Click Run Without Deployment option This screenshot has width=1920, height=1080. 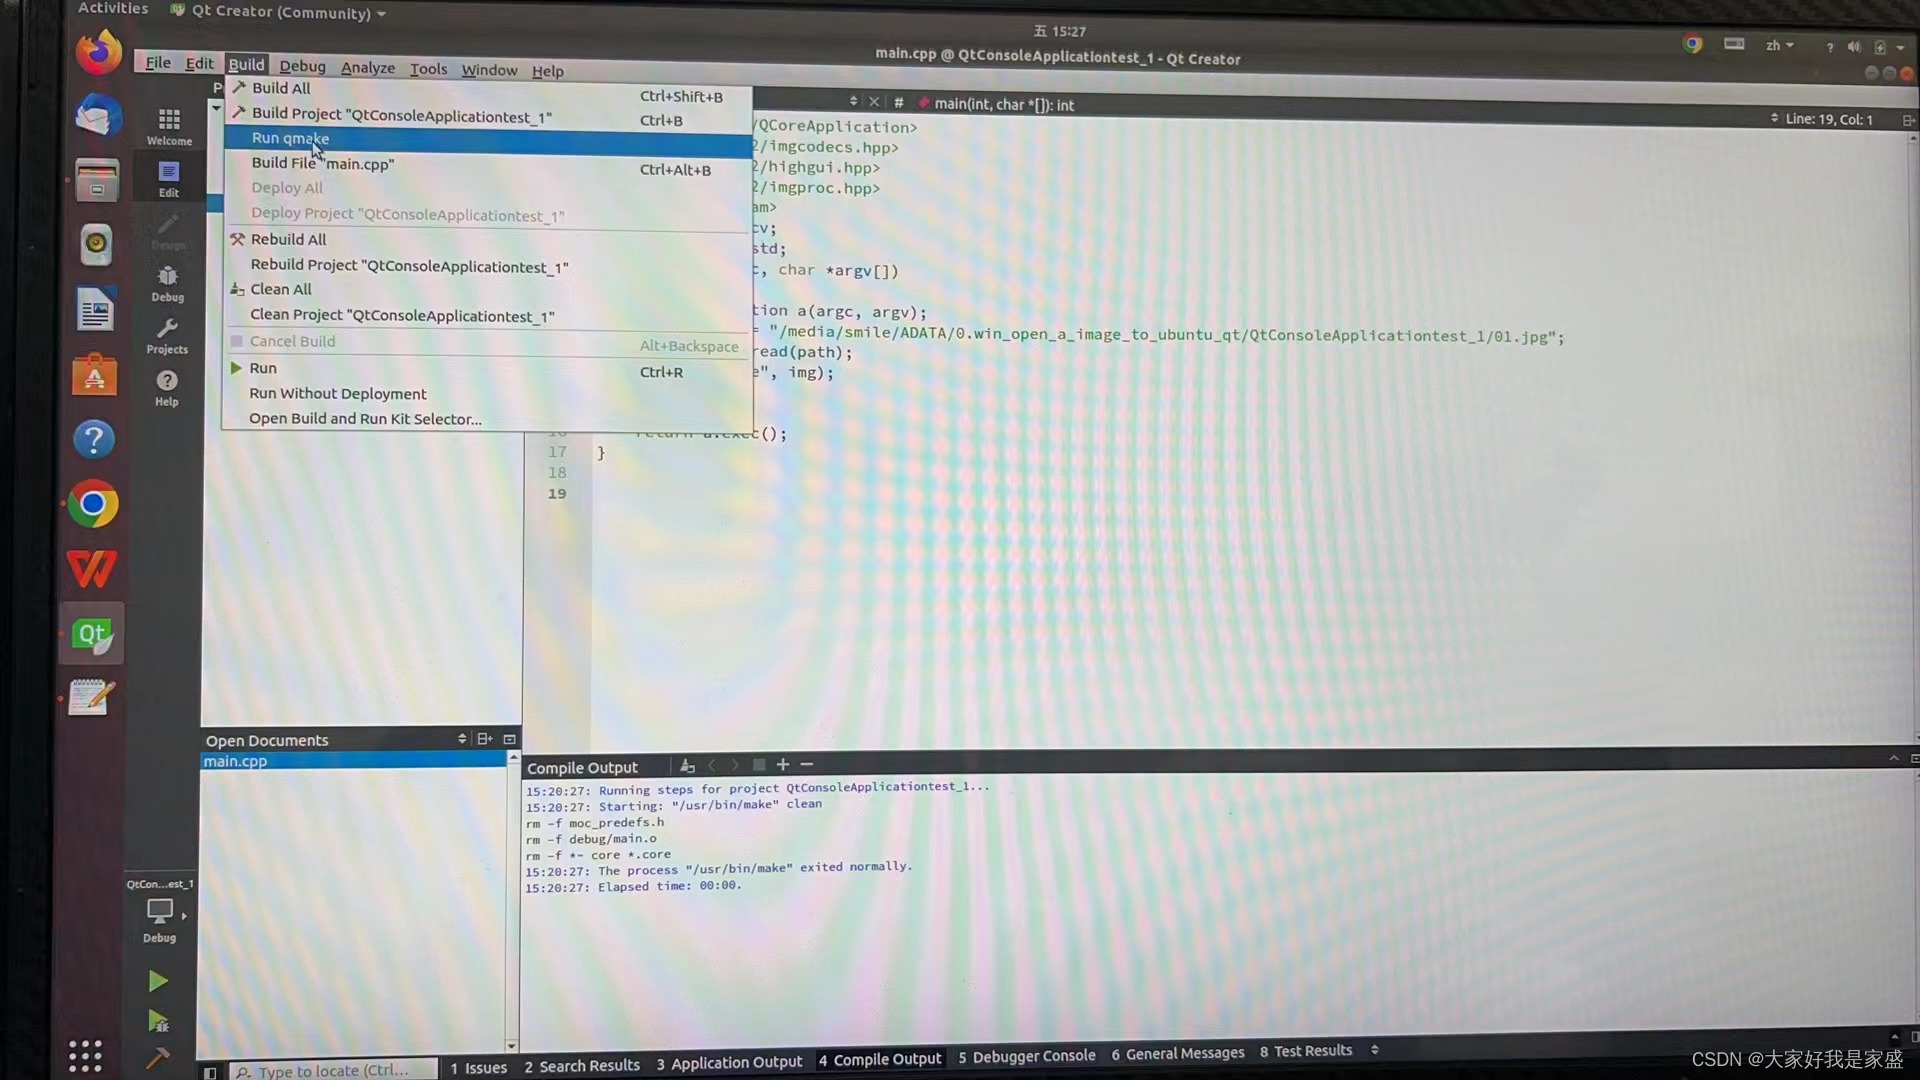click(338, 393)
